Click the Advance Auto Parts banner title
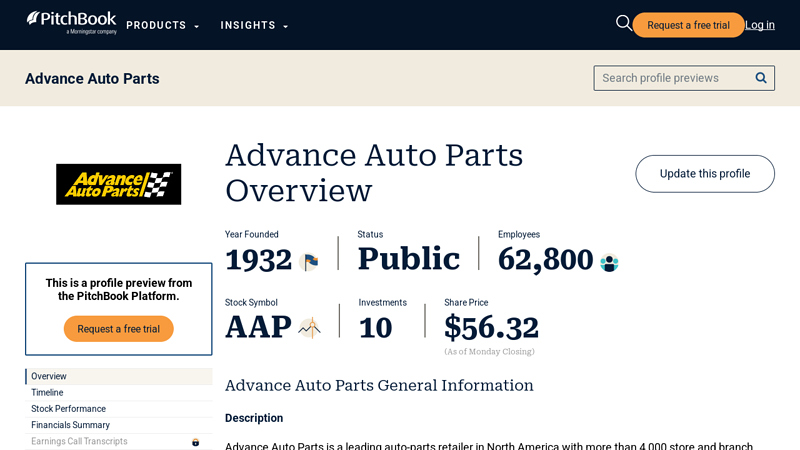The height and width of the screenshot is (450, 800). [x=92, y=79]
